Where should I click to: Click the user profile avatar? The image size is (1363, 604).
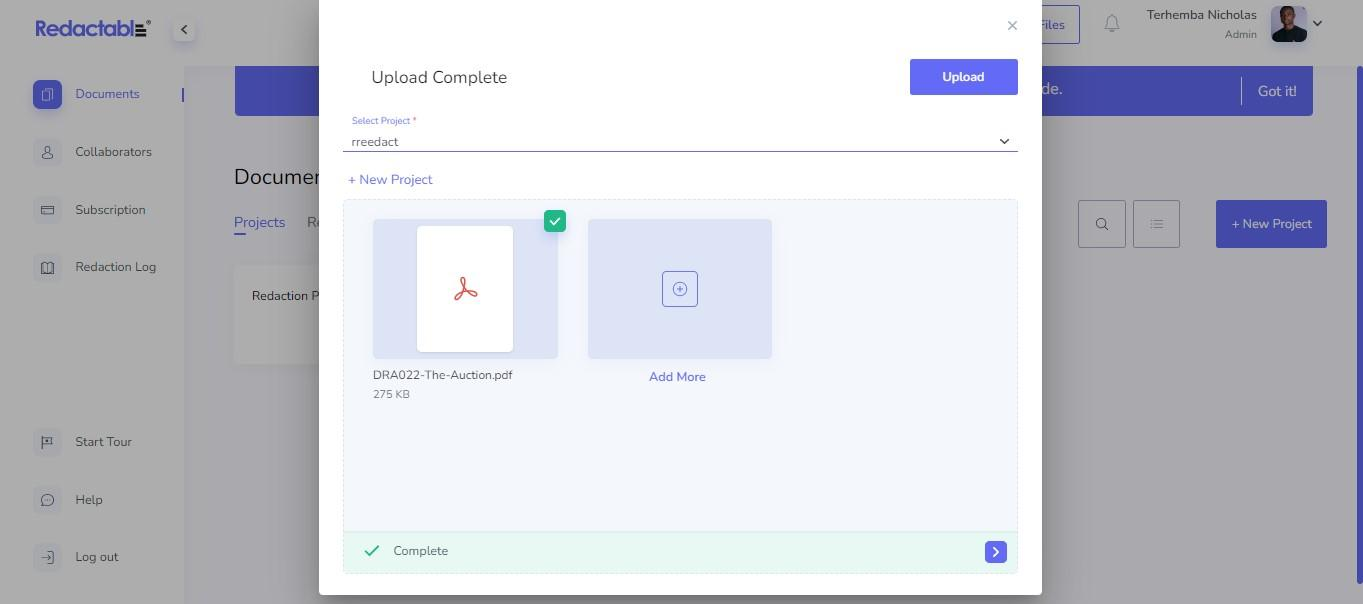click(x=1288, y=24)
